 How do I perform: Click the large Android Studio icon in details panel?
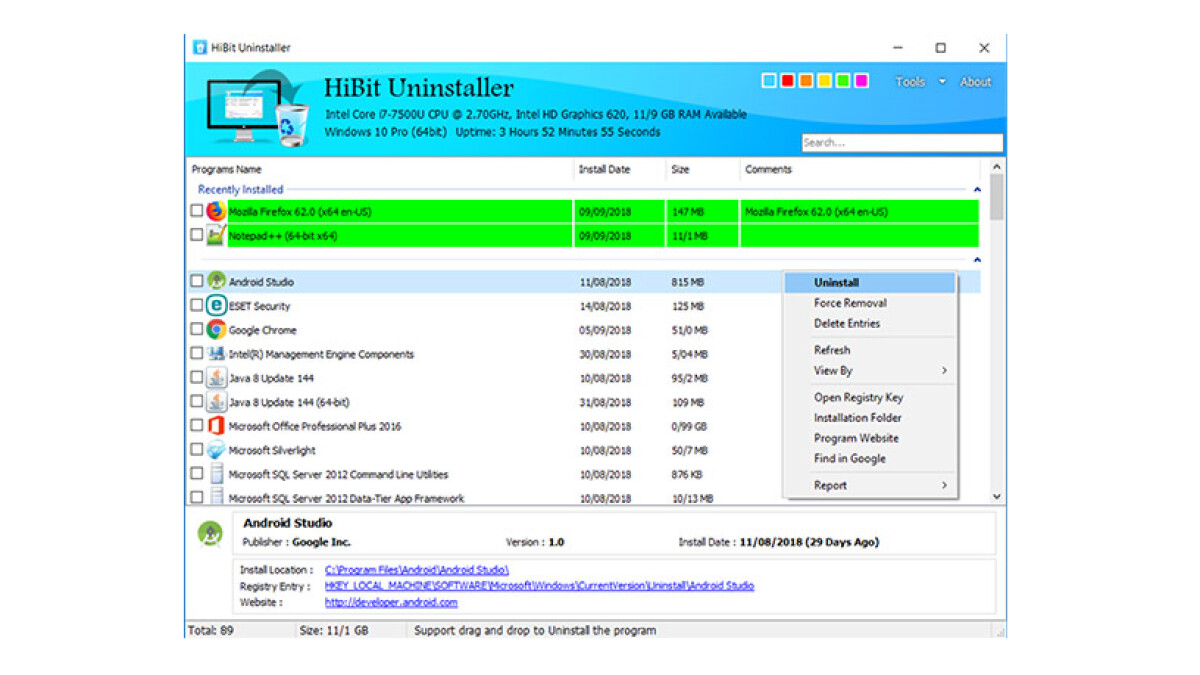click(211, 535)
